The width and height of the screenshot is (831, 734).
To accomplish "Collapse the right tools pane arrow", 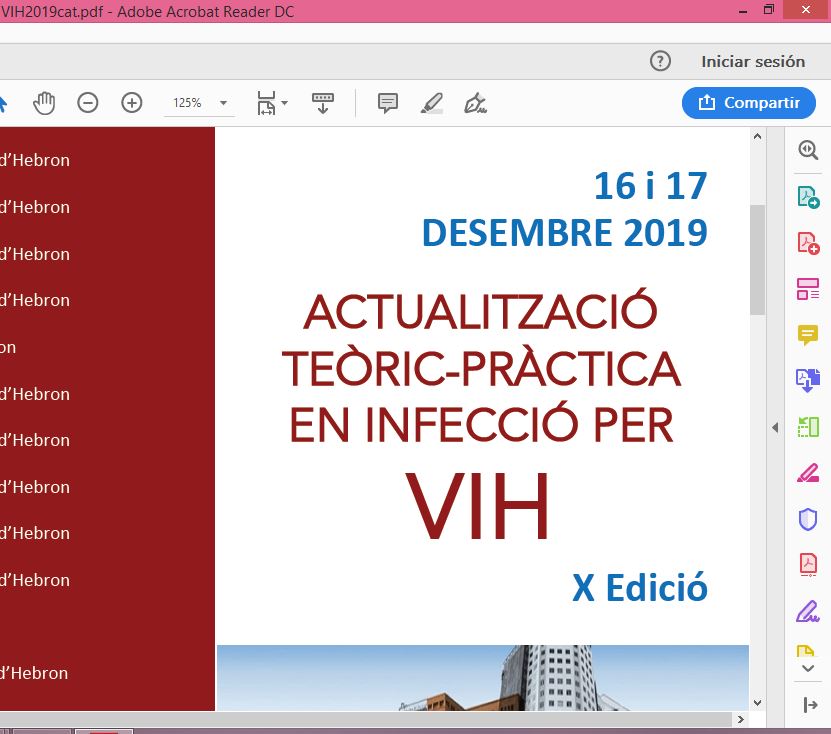I will [x=775, y=428].
